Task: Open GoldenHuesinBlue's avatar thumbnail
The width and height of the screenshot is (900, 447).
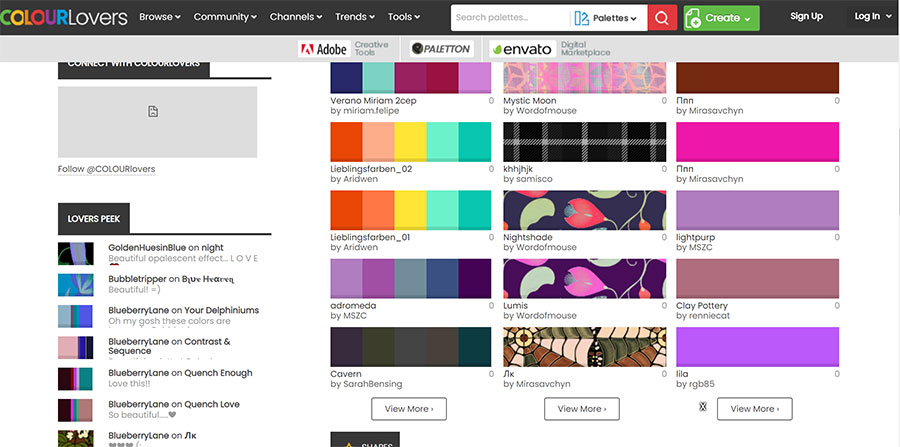Action: [x=76, y=254]
